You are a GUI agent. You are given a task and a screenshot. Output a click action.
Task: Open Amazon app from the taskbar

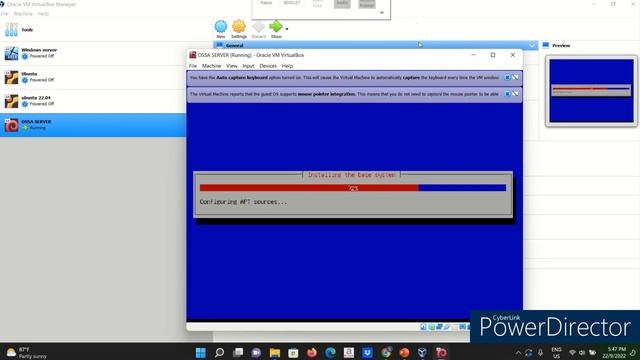(x=349, y=353)
